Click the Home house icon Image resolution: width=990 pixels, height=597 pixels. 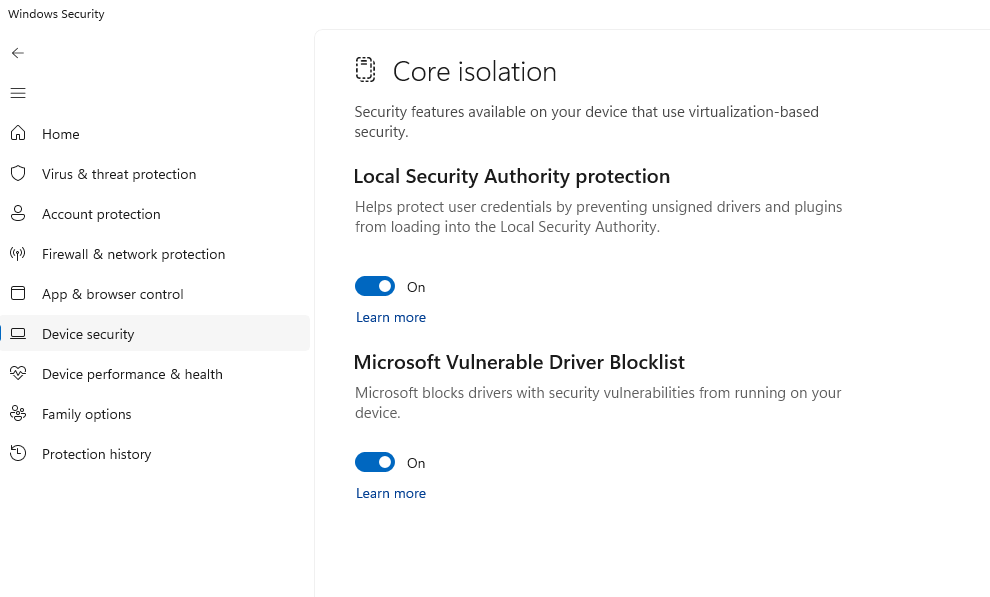[18, 133]
